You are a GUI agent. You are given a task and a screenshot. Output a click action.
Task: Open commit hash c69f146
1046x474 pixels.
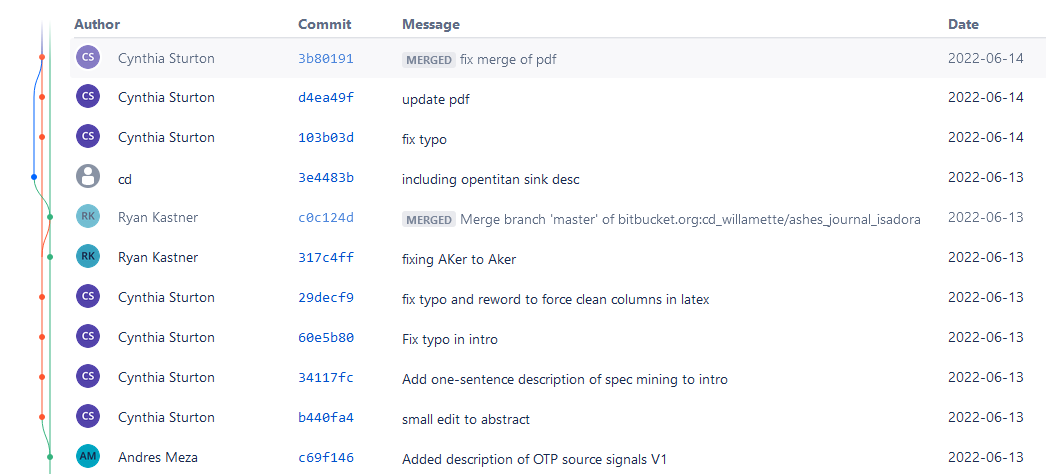tap(325, 458)
